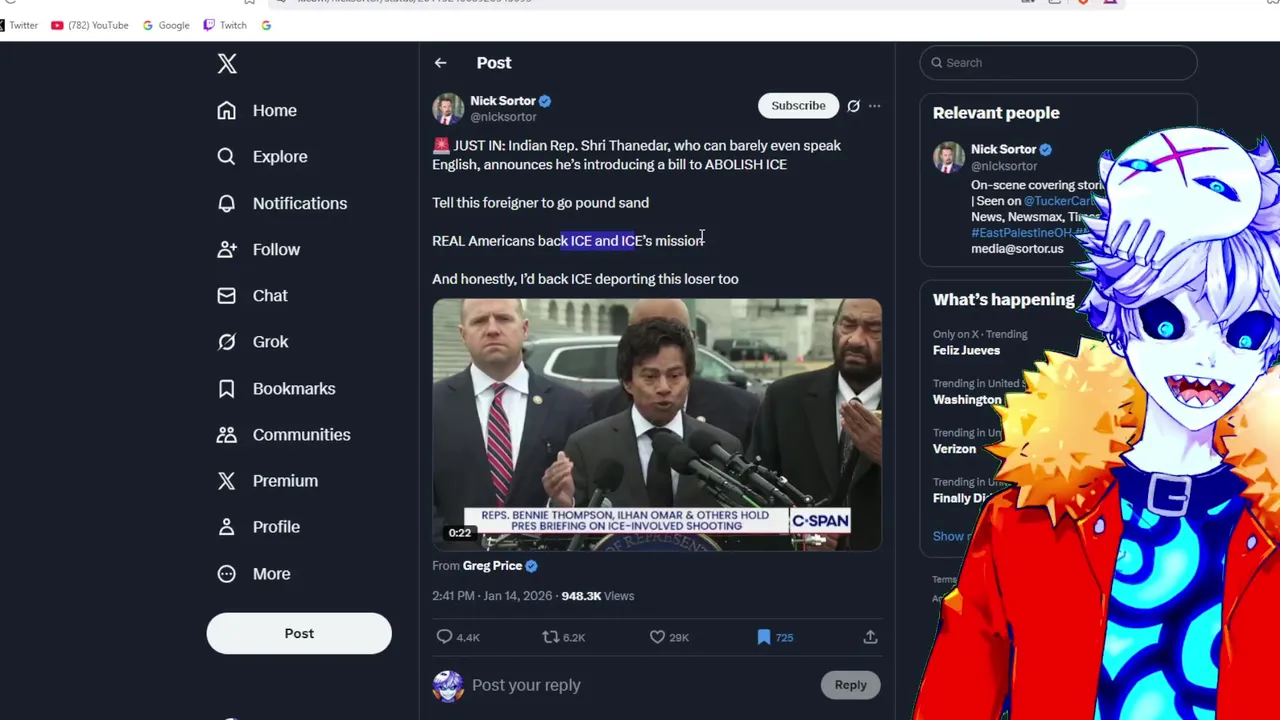Click the 2:41 PM · Jan 14, 2026 timestamp
The height and width of the screenshot is (720, 1280).
click(x=492, y=596)
